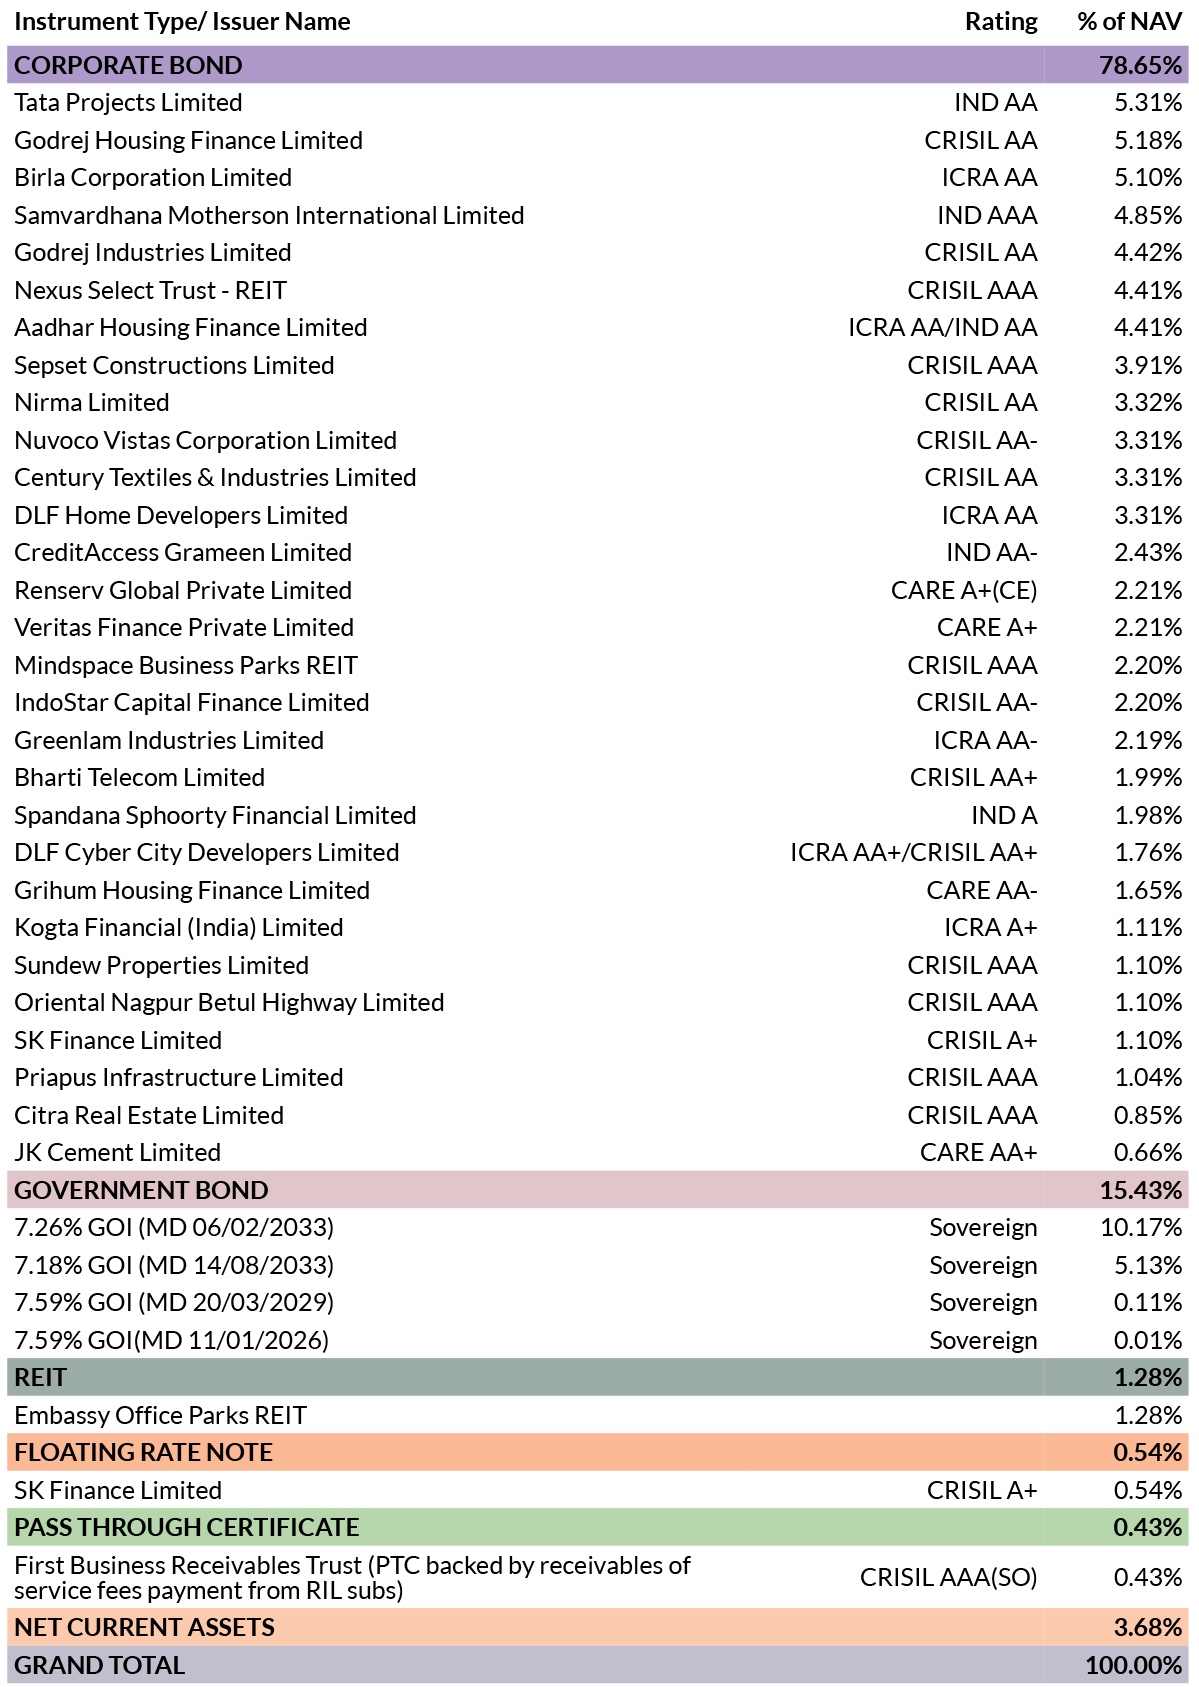This screenshot has height=1687, width=1199.
Task: Select 7.26% GOI (MD 06/02/2033) row
Action: click(598, 1227)
